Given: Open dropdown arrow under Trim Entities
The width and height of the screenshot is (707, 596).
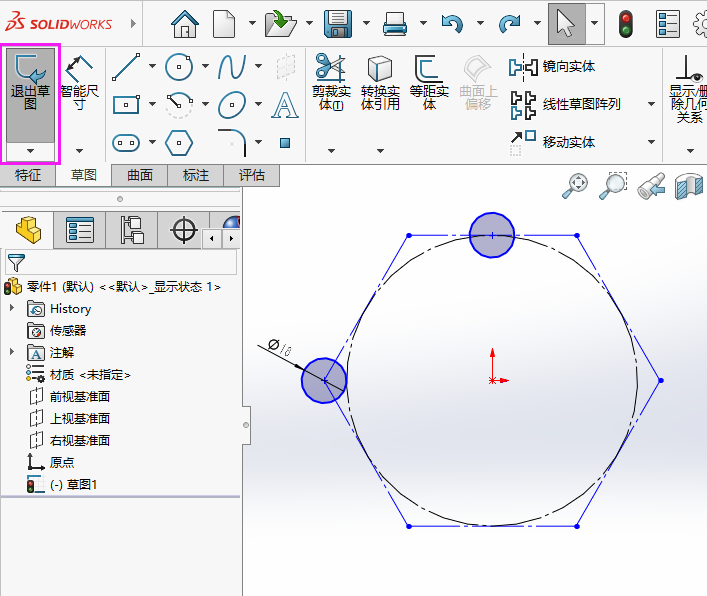Looking at the screenshot, I should pyautogui.click(x=331, y=151).
